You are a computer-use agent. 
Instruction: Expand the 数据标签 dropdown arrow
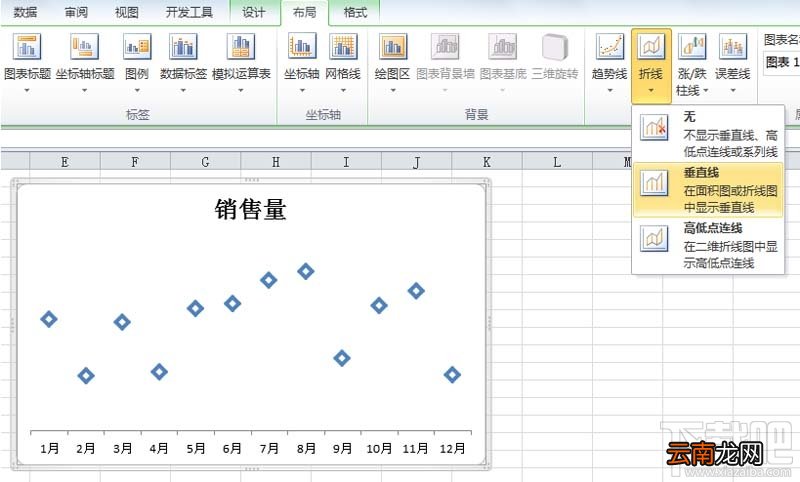point(183,90)
